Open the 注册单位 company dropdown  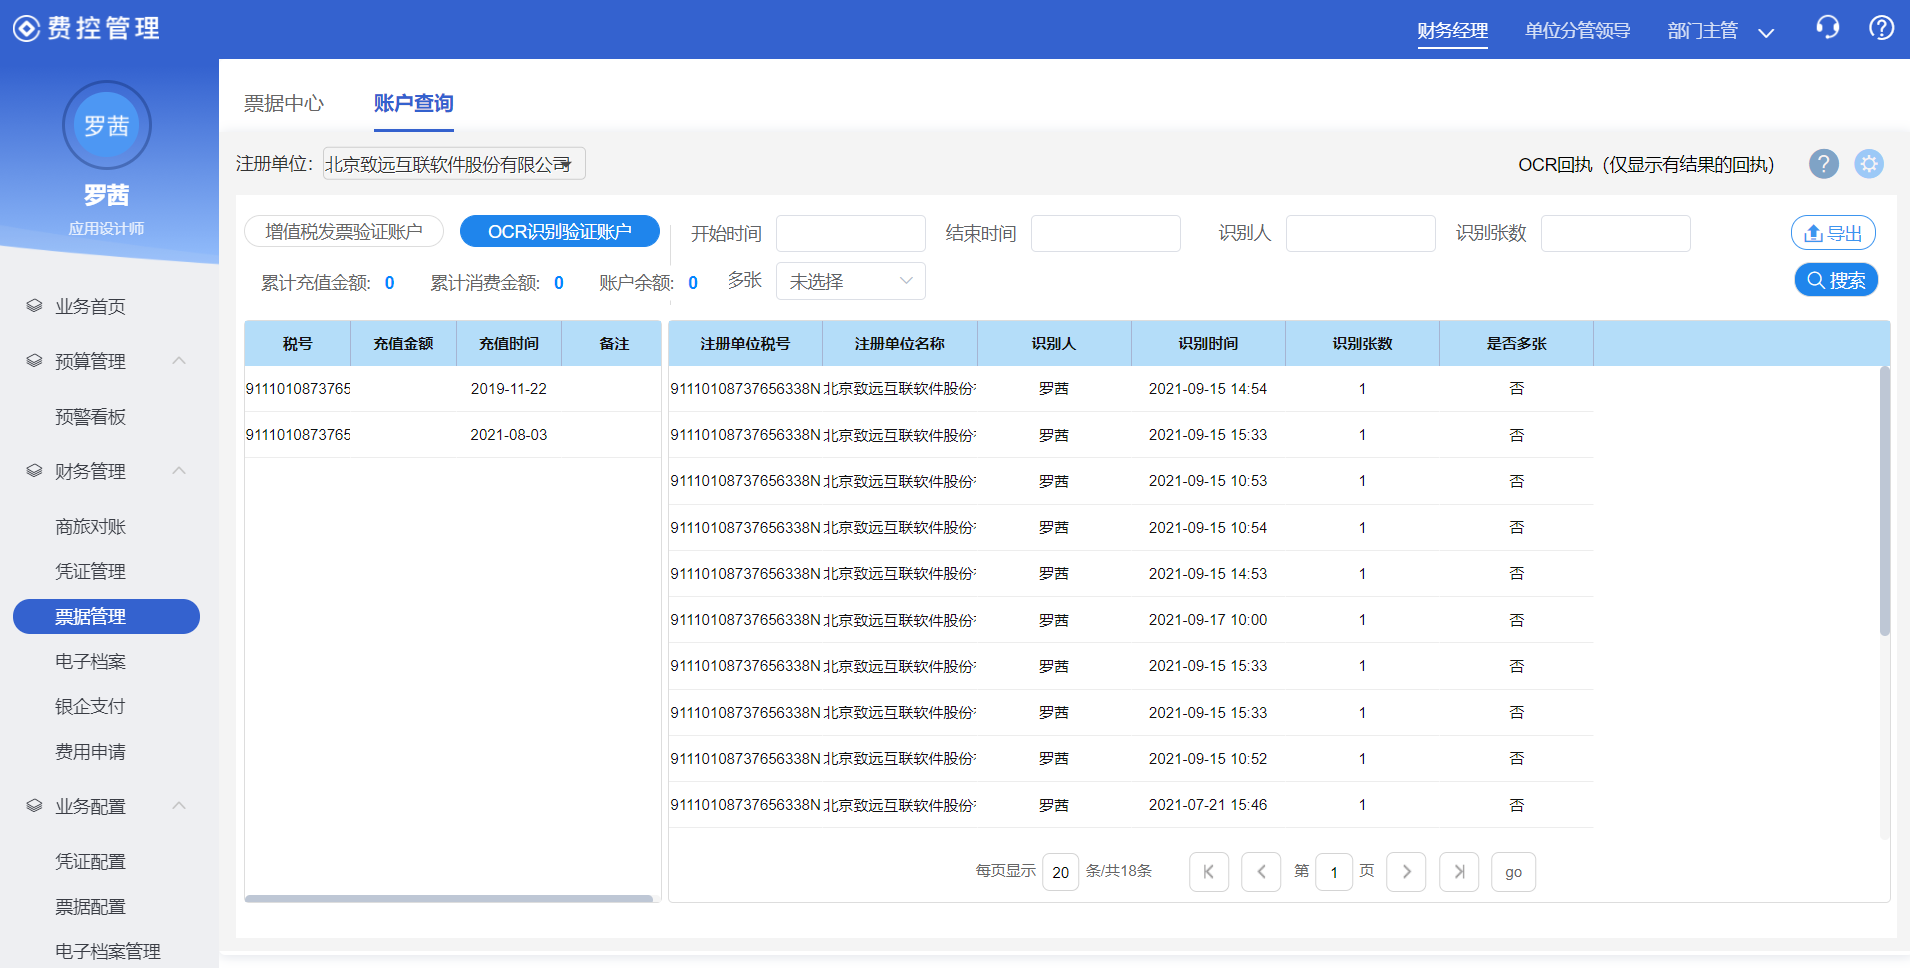pos(454,164)
